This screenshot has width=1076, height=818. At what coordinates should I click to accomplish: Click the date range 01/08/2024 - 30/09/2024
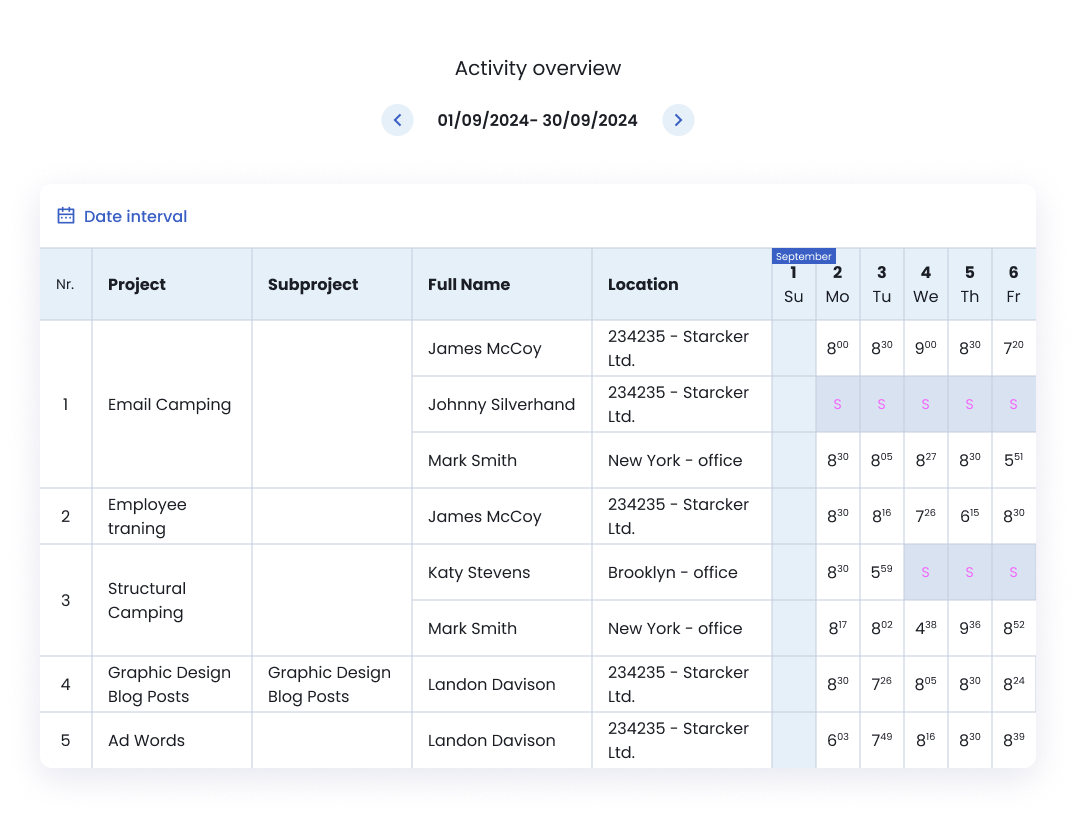click(x=538, y=119)
